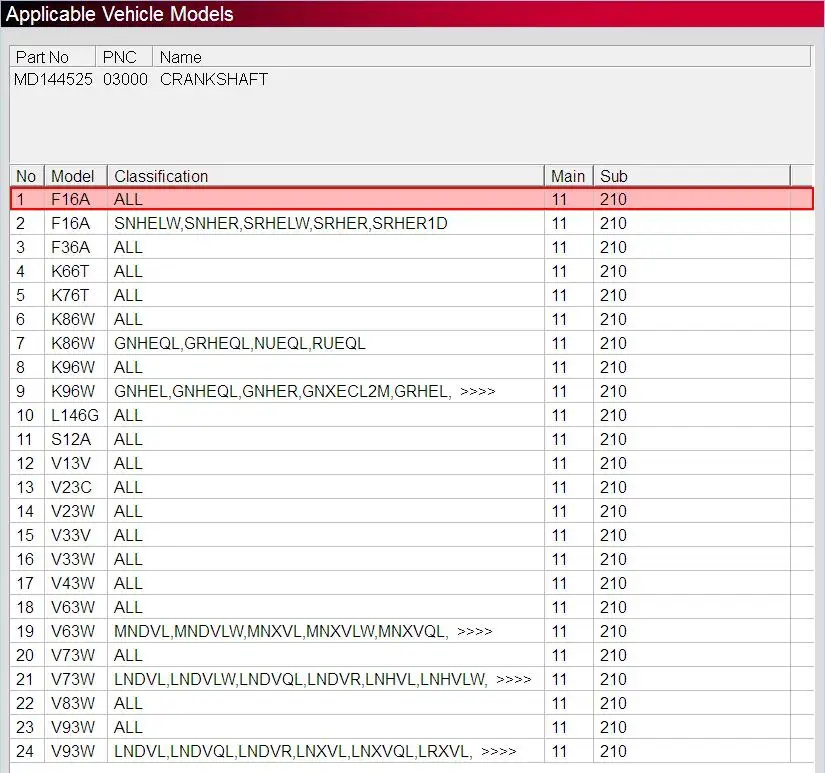Viewport: 825px width, 773px height.
Task: Select row 4 model K66T
Action: (x=70, y=271)
